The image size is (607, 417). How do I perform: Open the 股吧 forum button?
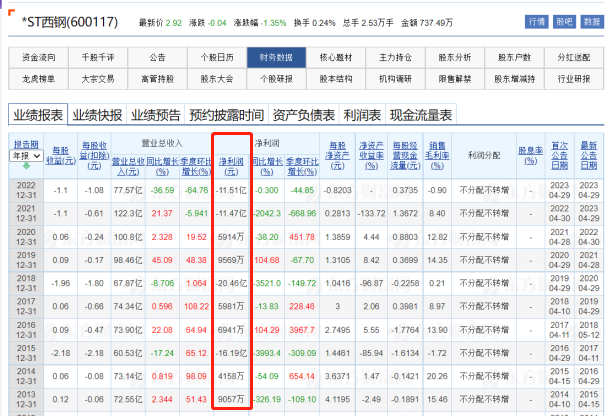[x=564, y=22]
